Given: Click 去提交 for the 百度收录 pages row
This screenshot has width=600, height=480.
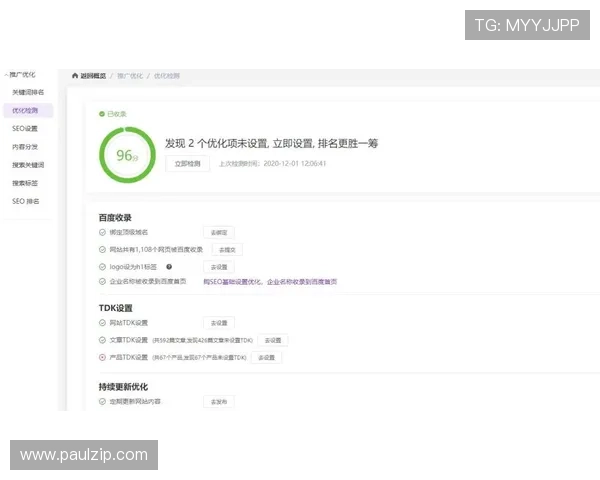Looking at the screenshot, I should pyautogui.click(x=227, y=250).
